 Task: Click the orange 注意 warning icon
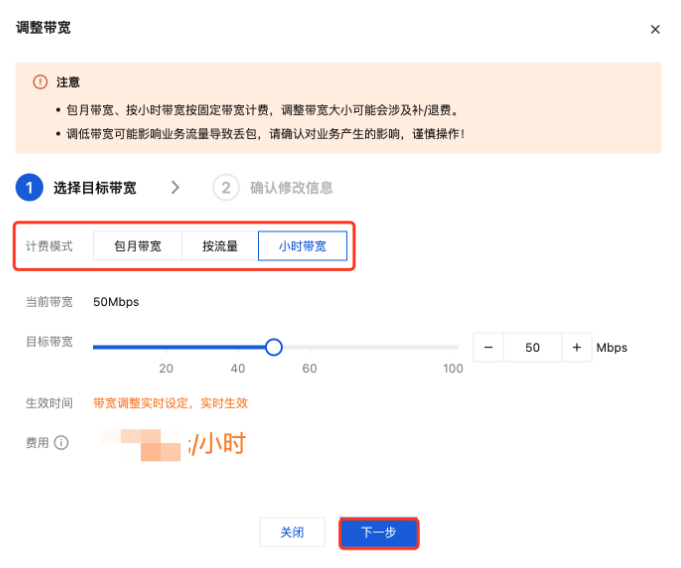tap(40, 82)
